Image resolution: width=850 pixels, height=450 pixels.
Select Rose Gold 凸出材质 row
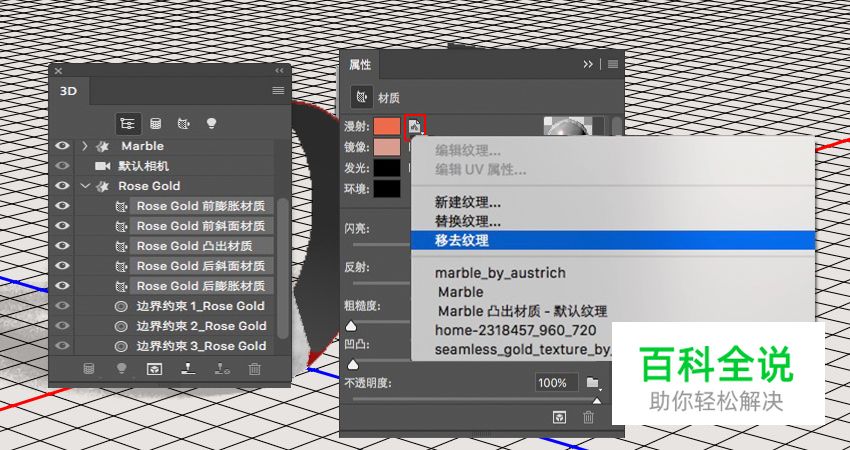point(202,246)
